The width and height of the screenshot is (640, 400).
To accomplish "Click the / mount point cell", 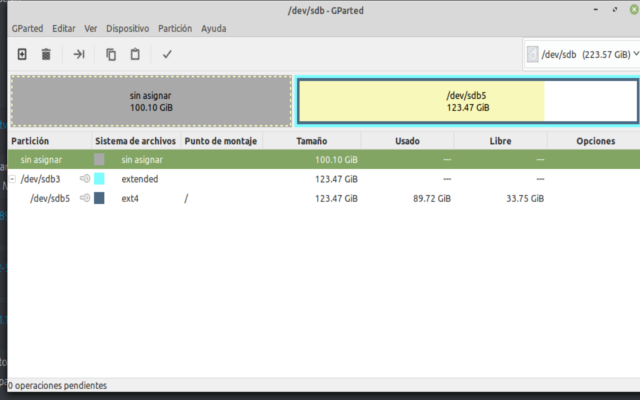I will (186, 198).
